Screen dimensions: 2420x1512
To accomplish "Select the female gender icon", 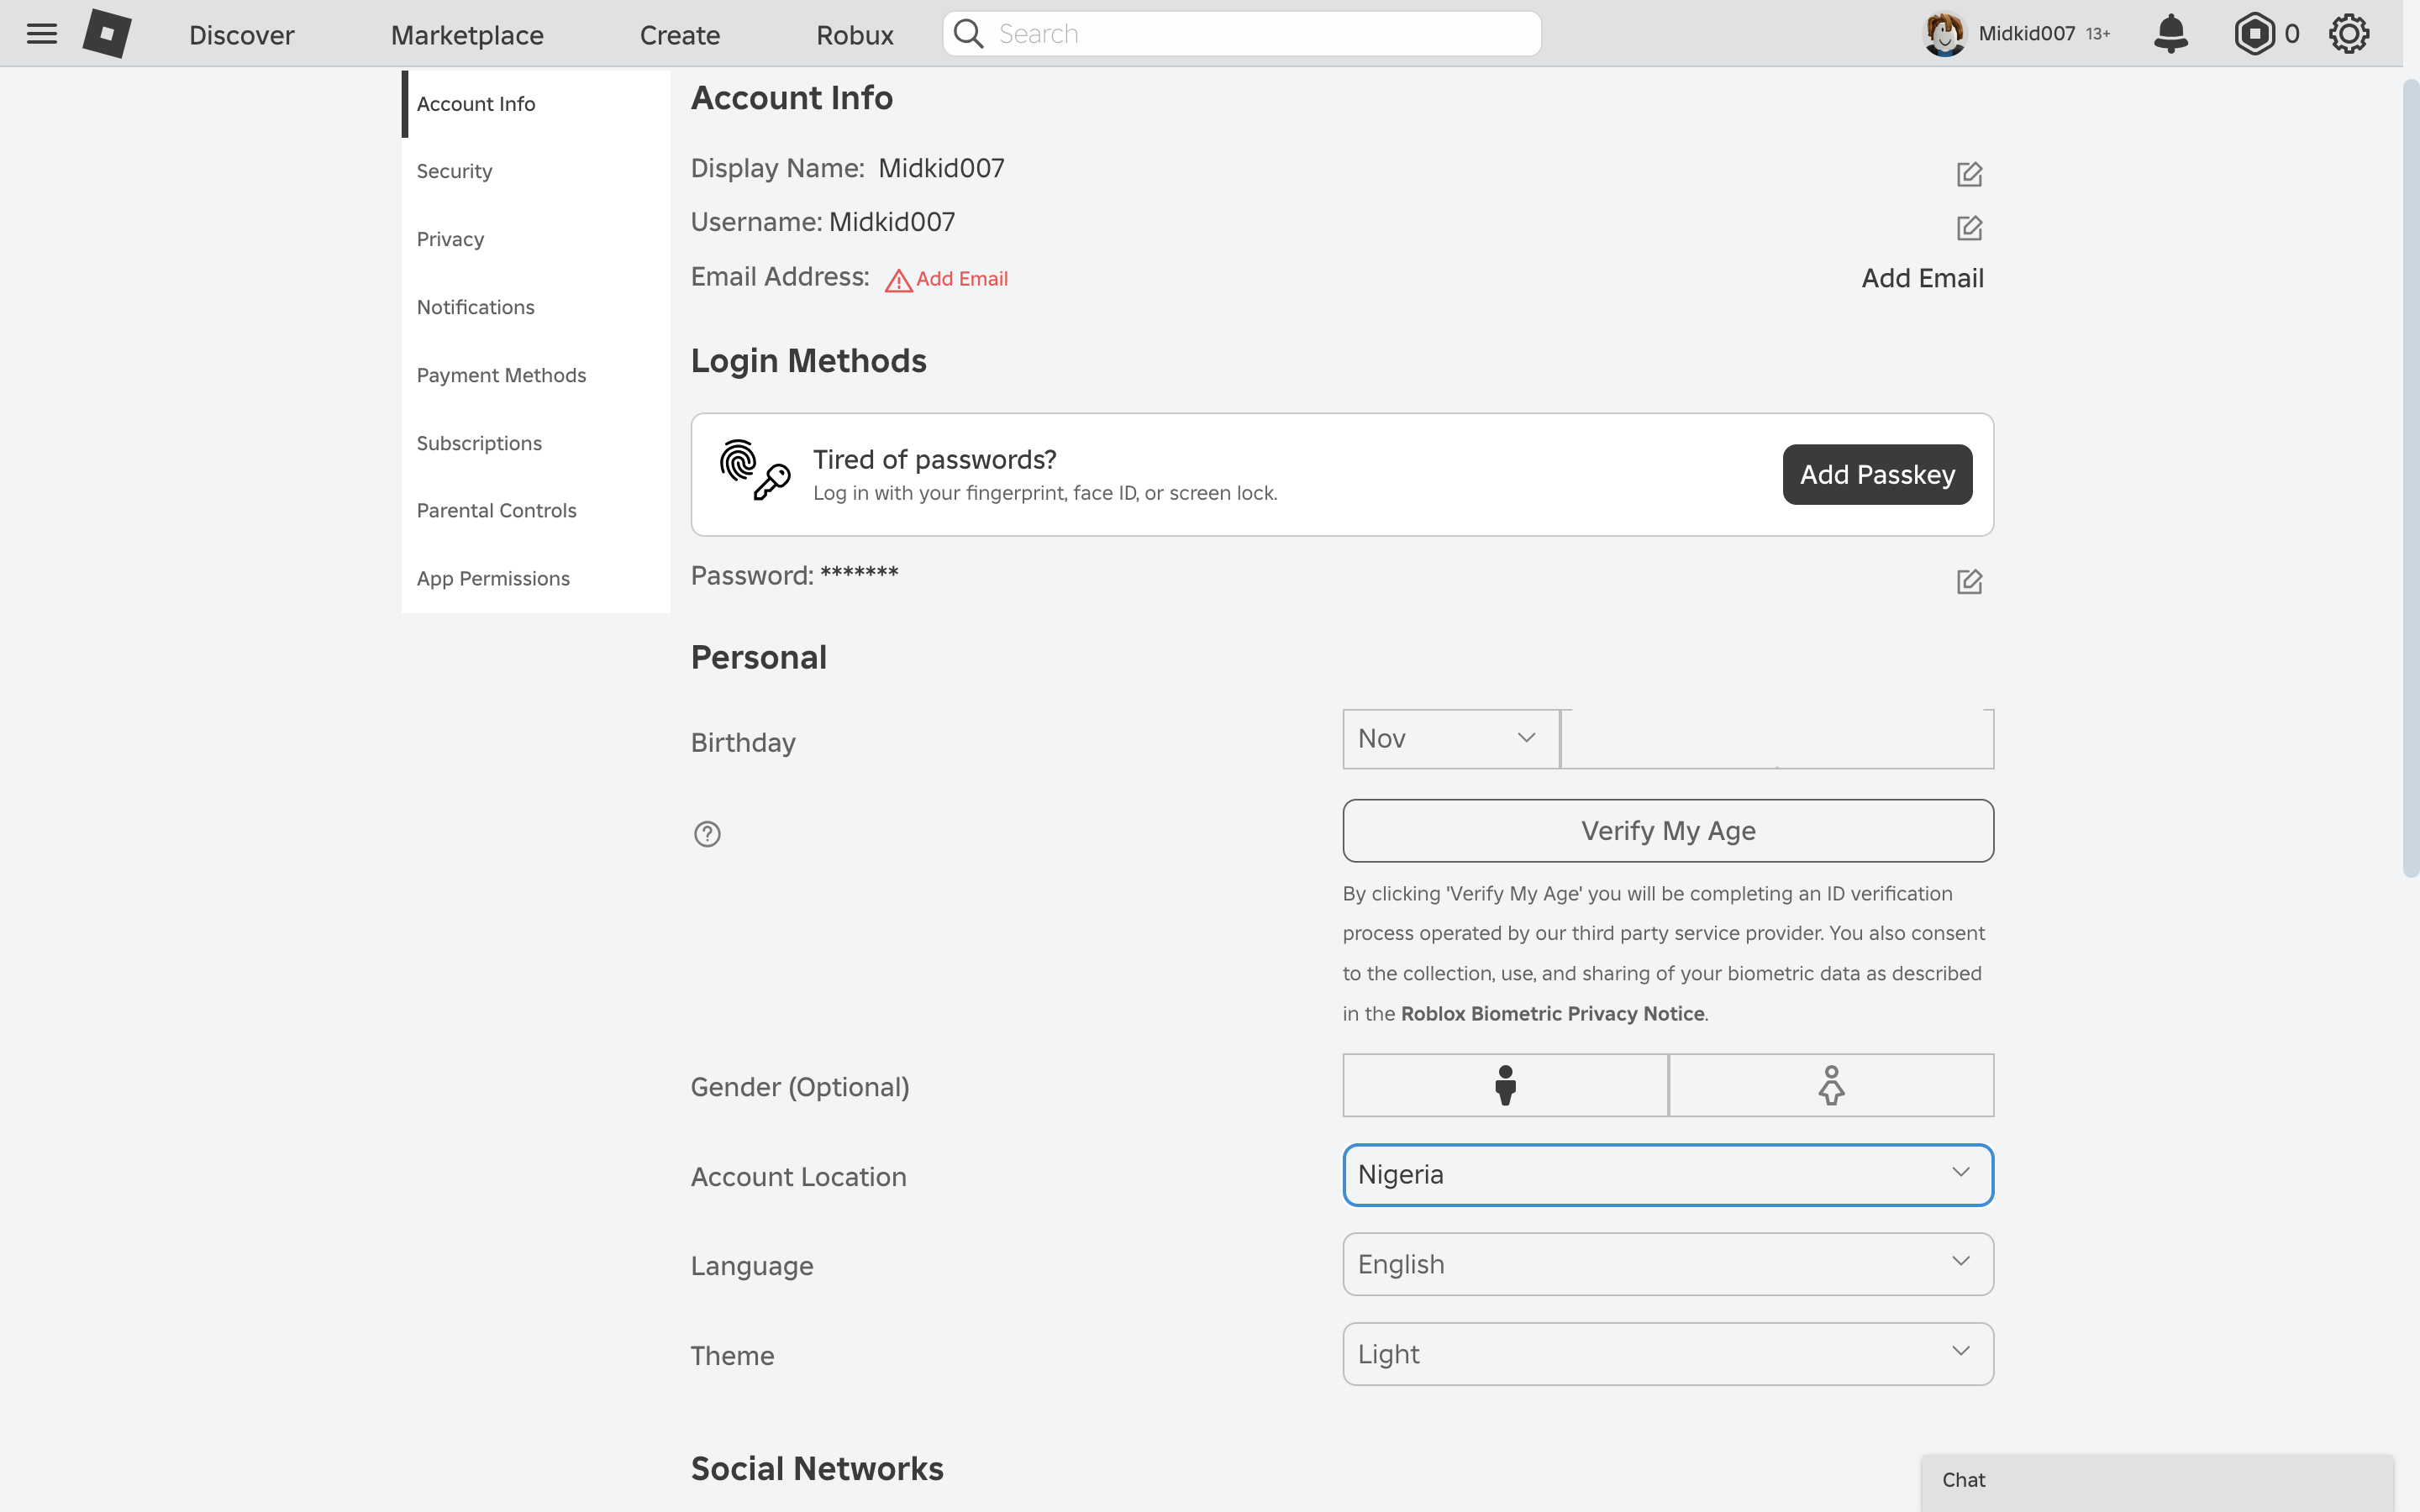I will pos(1829,1084).
